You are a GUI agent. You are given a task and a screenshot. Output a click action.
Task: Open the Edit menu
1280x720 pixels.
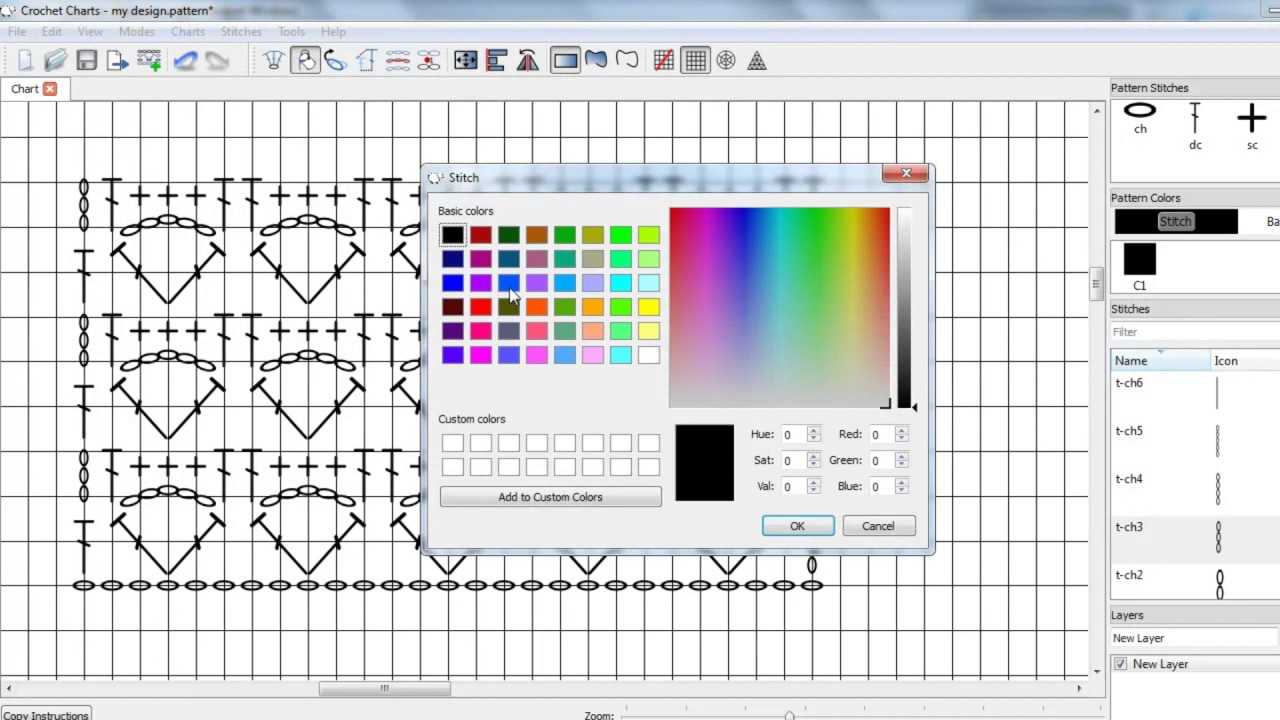[52, 32]
